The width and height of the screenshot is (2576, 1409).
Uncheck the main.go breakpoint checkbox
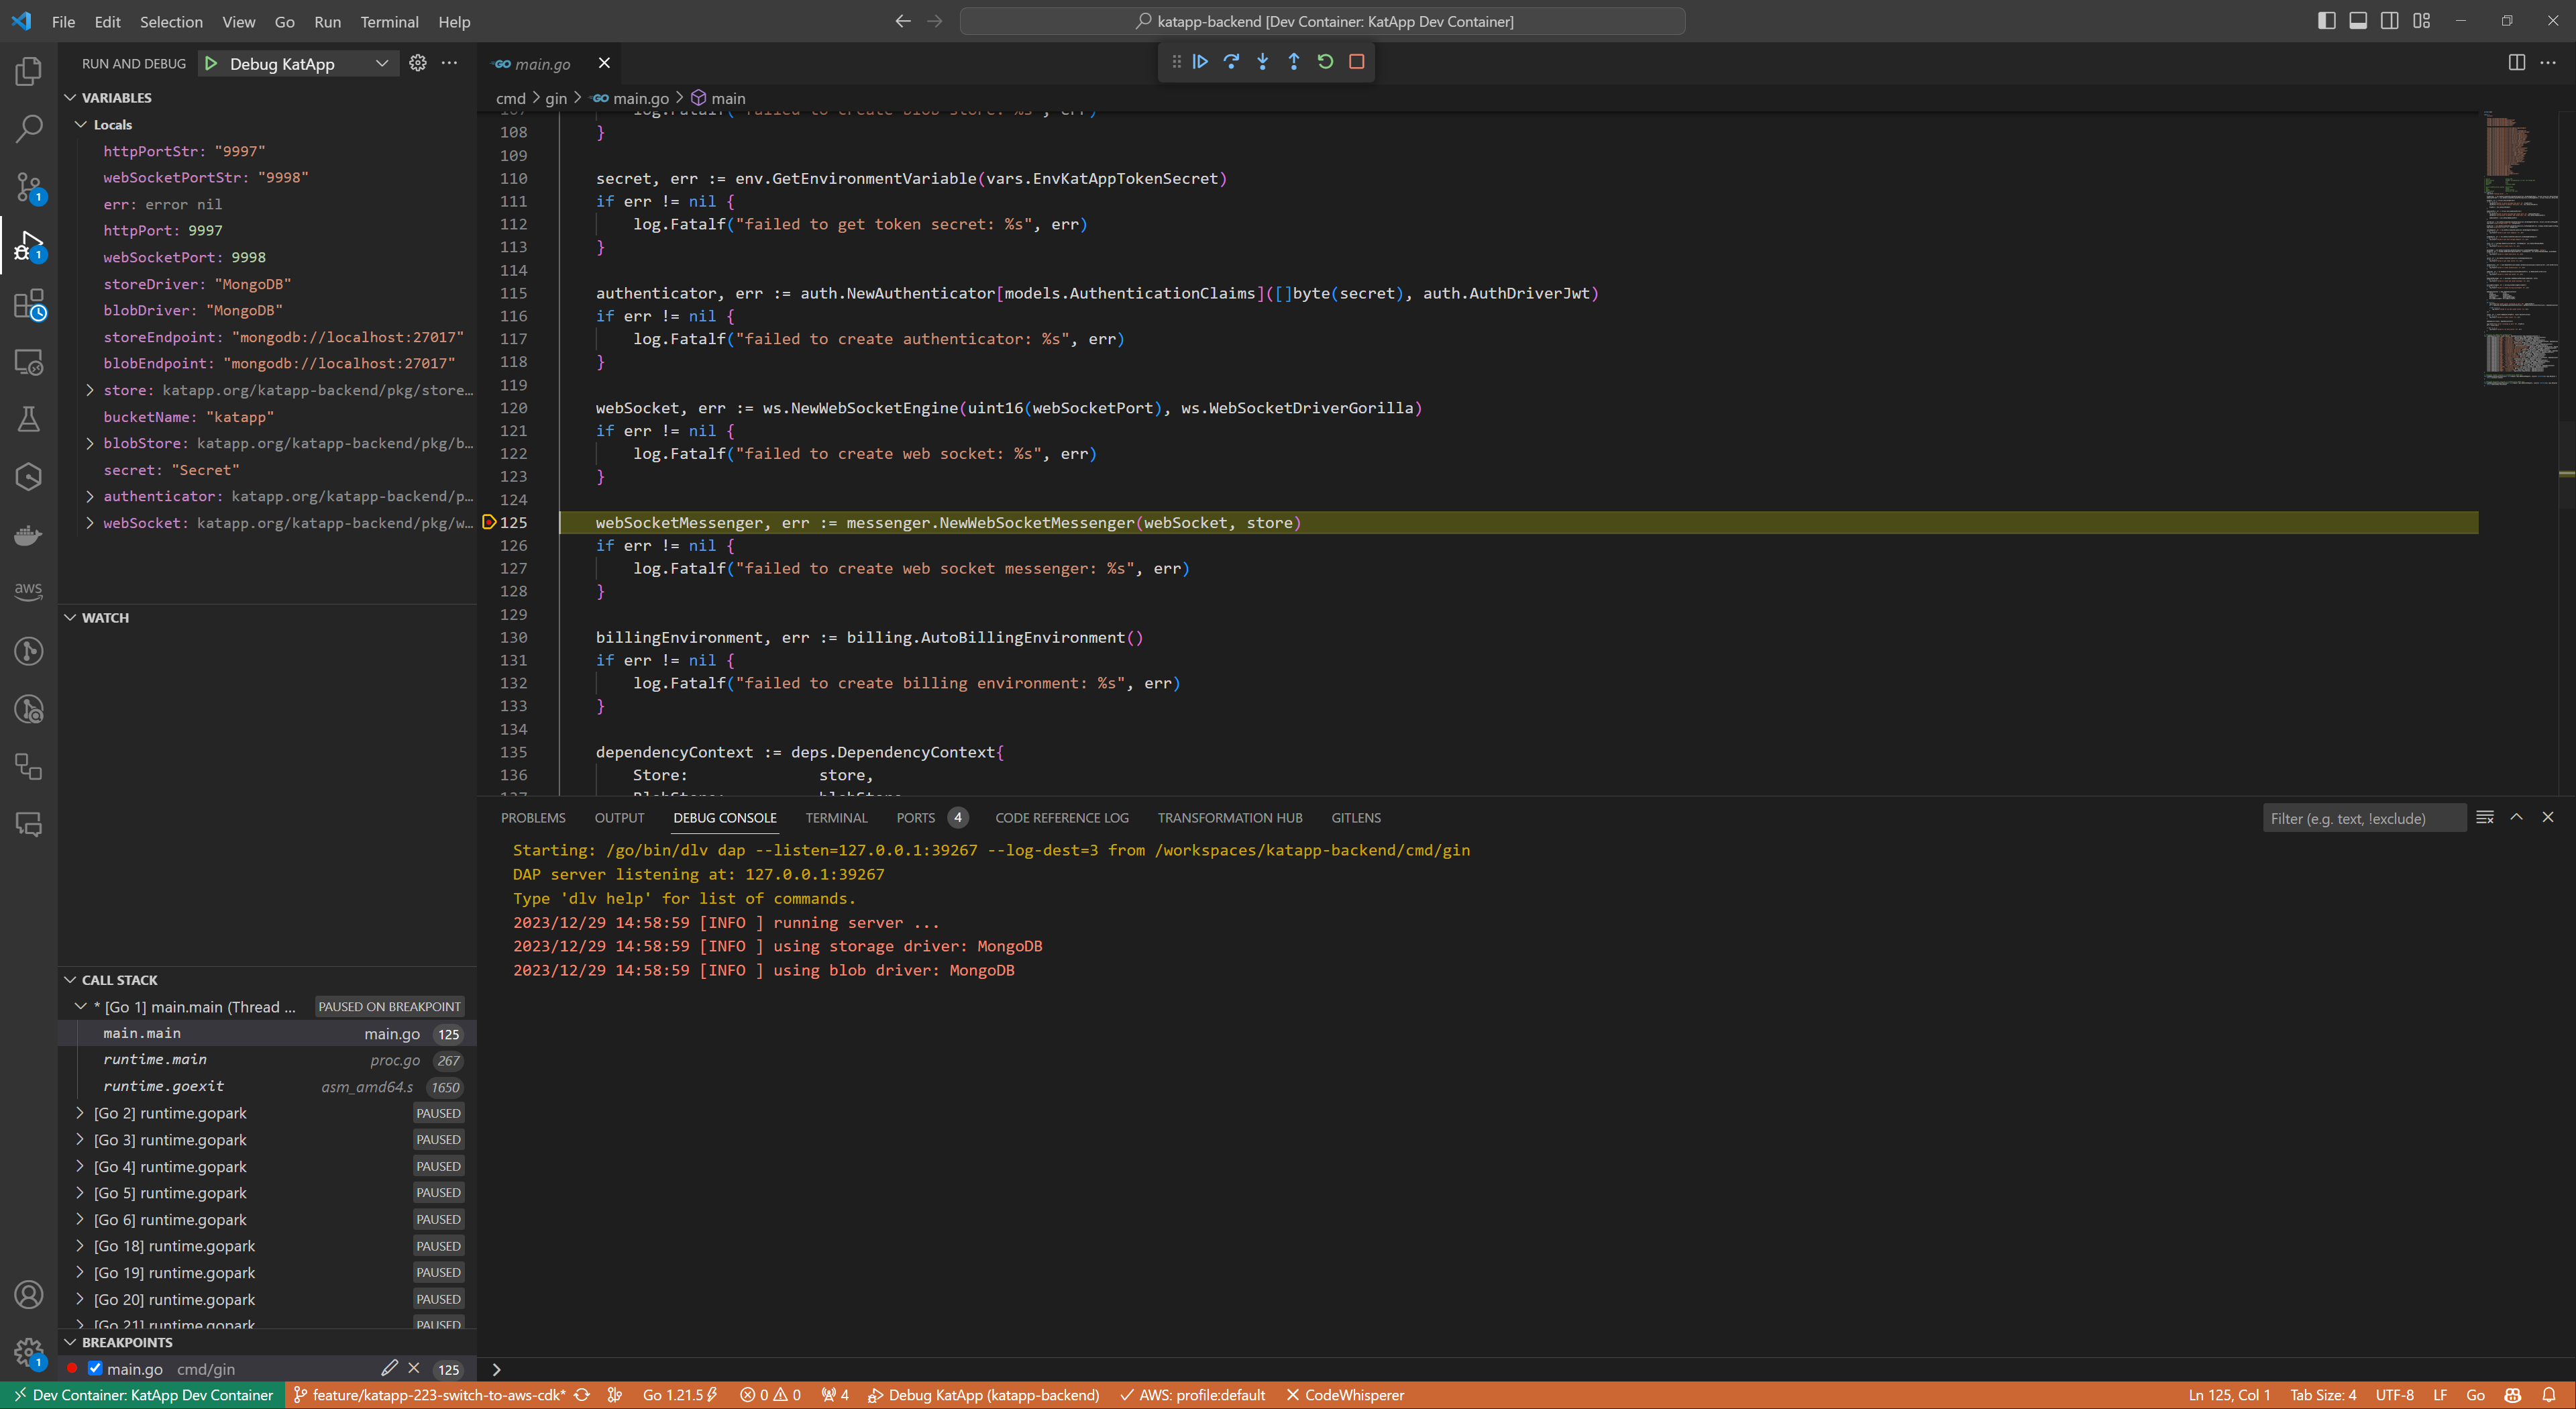95,1368
